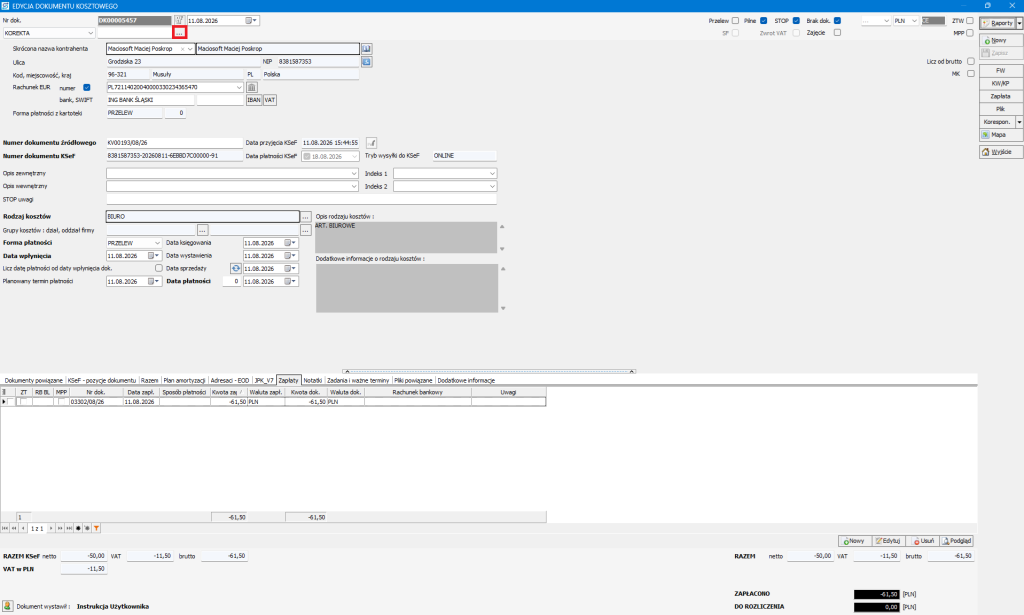The width and height of the screenshot is (1024, 615).
Task: Click the grid column chooser icon in header corner
Action: pos(5,392)
